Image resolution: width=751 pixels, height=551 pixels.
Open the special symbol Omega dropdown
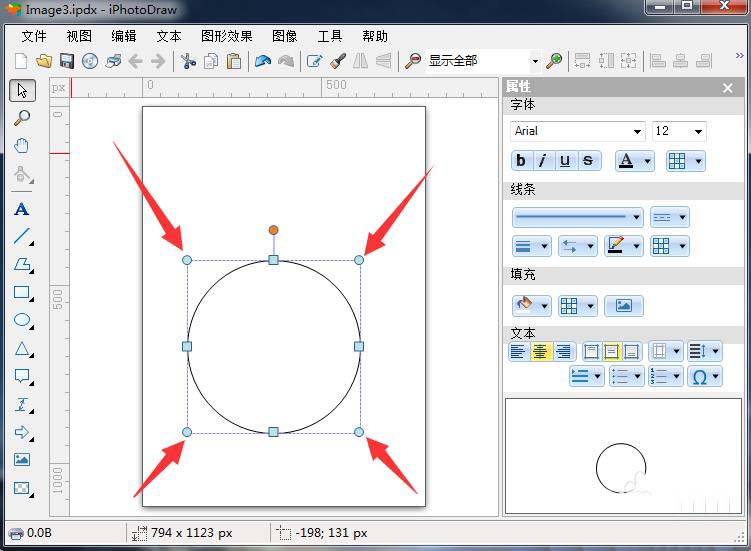[705, 377]
